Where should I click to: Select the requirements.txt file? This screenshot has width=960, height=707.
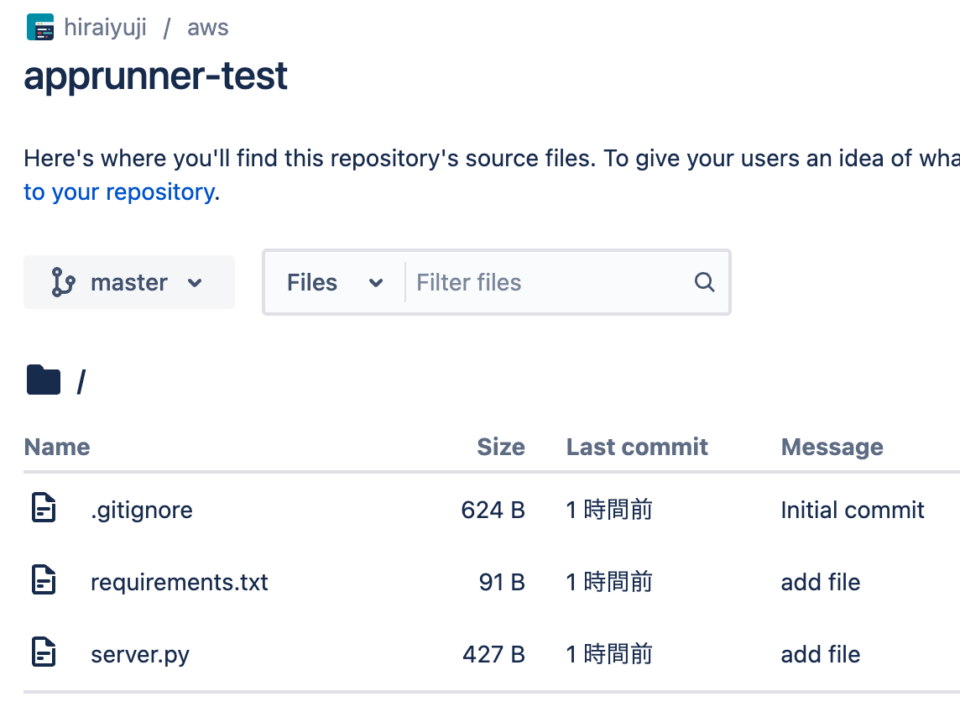tap(179, 582)
